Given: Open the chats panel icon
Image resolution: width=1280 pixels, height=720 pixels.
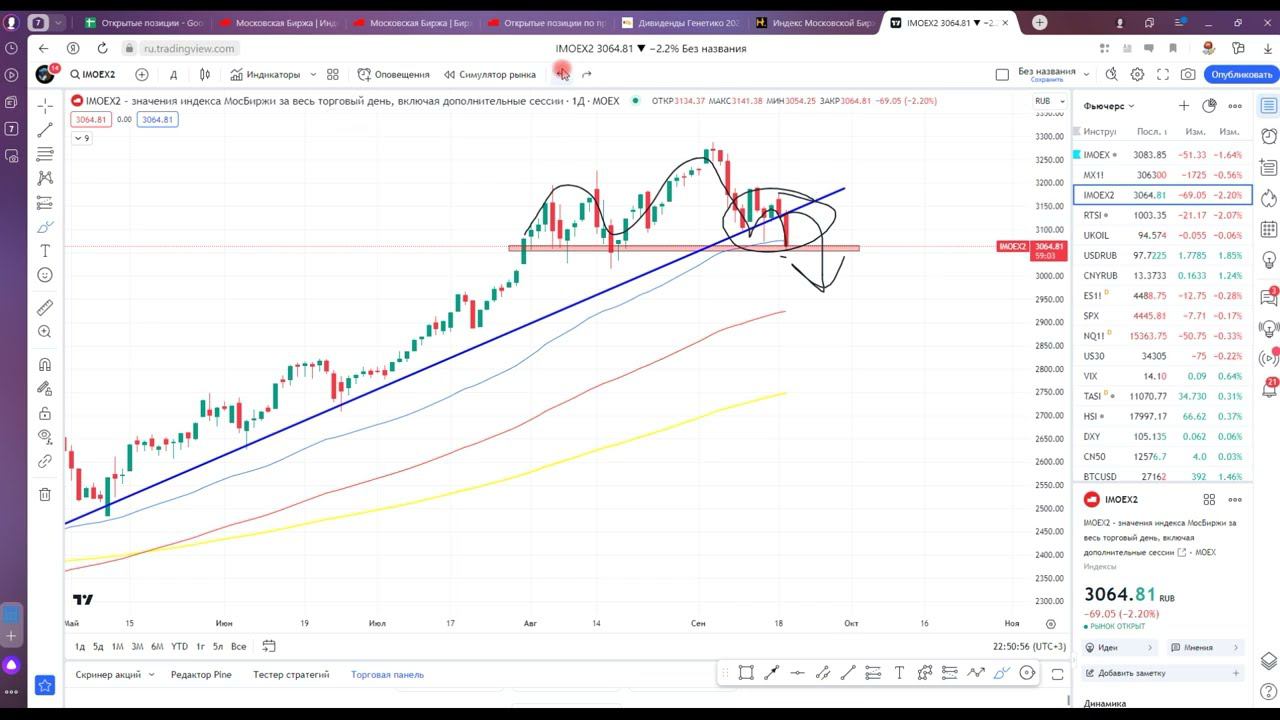Looking at the screenshot, I should pyautogui.click(x=1268, y=297).
